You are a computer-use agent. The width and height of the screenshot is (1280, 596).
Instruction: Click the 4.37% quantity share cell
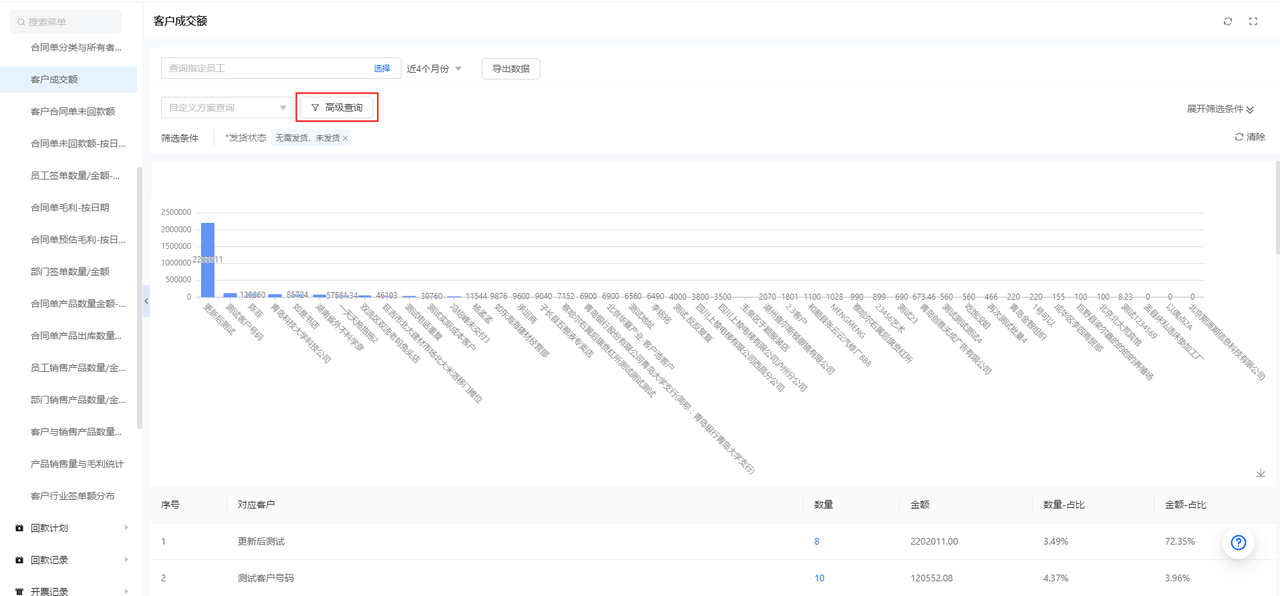click(x=1055, y=578)
